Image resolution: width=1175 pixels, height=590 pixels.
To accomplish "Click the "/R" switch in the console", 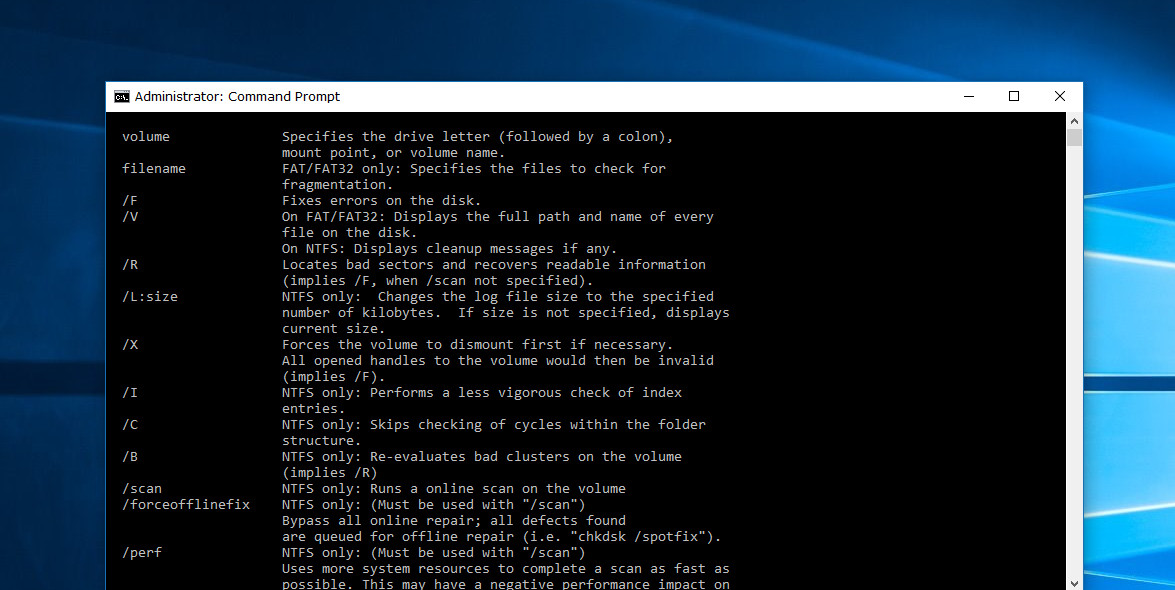I will tap(130, 265).
